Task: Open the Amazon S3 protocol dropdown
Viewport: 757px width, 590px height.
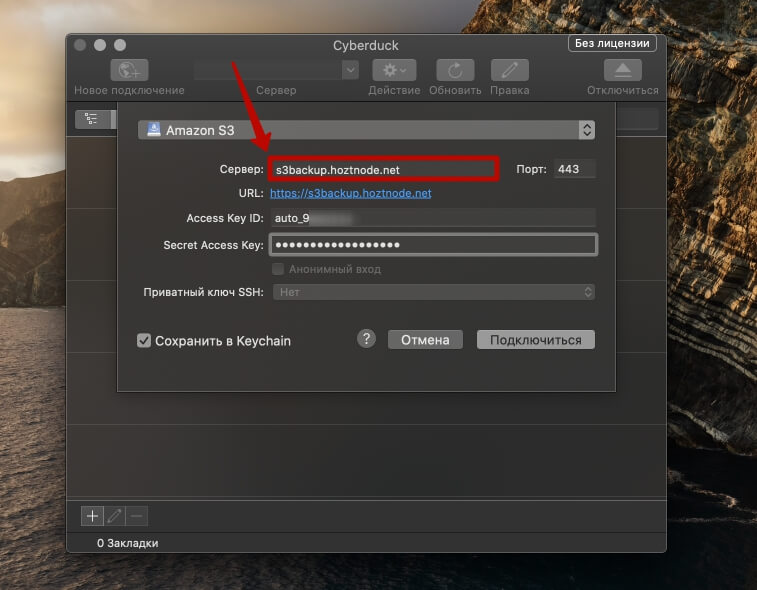Action: 366,130
